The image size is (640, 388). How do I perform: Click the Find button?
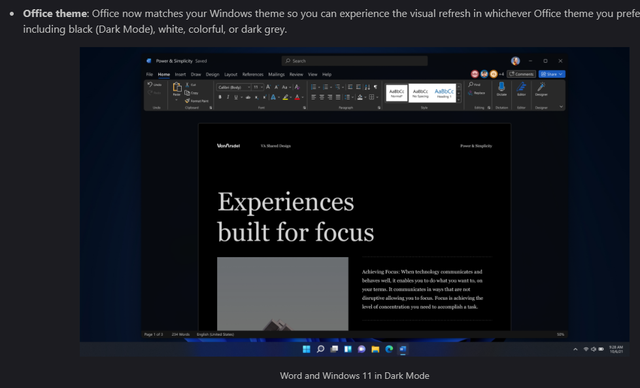(475, 85)
